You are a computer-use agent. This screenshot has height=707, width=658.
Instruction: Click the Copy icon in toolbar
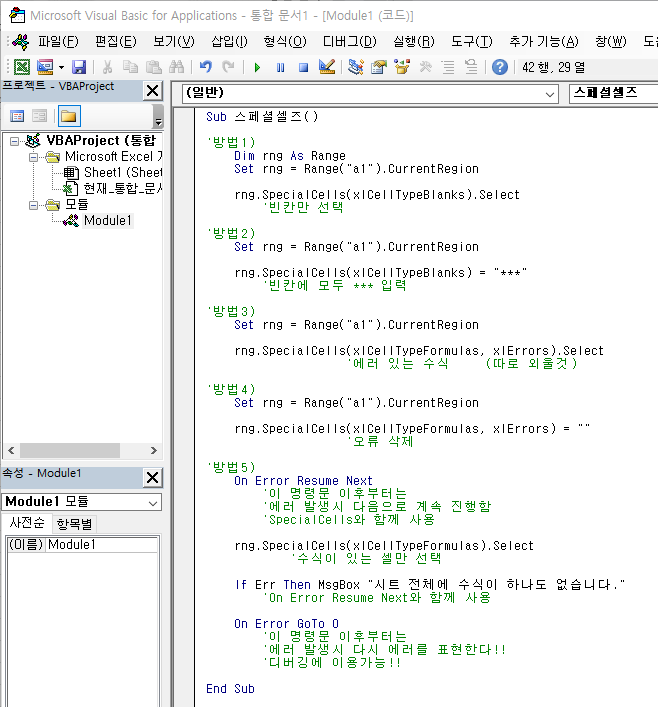(130, 67)
